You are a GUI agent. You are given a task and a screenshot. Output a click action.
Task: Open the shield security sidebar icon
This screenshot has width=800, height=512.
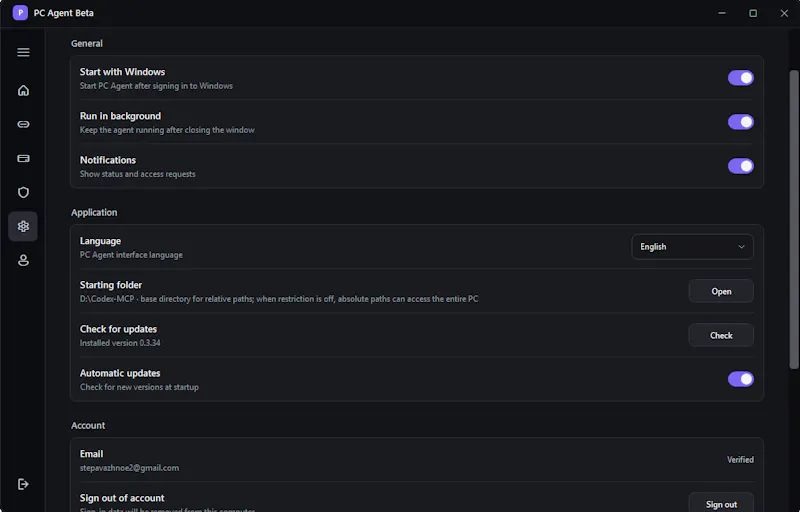(x=23, y=192)
